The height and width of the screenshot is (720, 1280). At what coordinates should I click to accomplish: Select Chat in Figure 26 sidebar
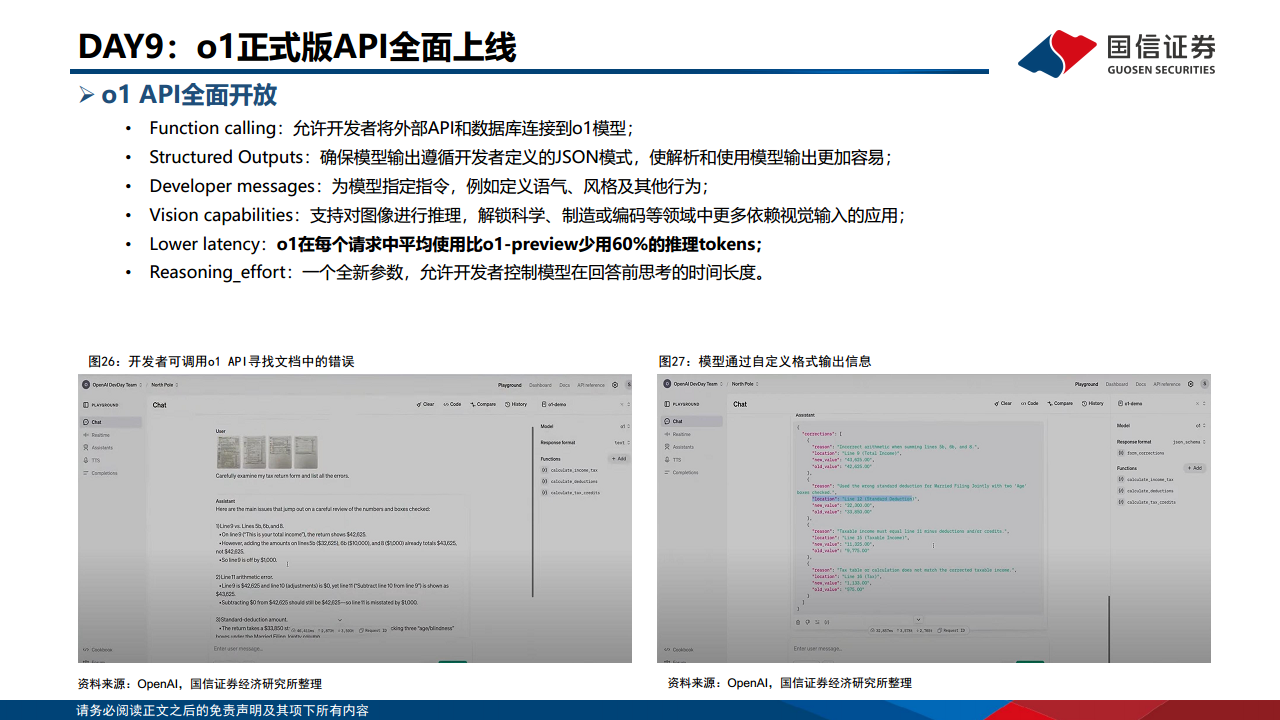click(111, 422)
